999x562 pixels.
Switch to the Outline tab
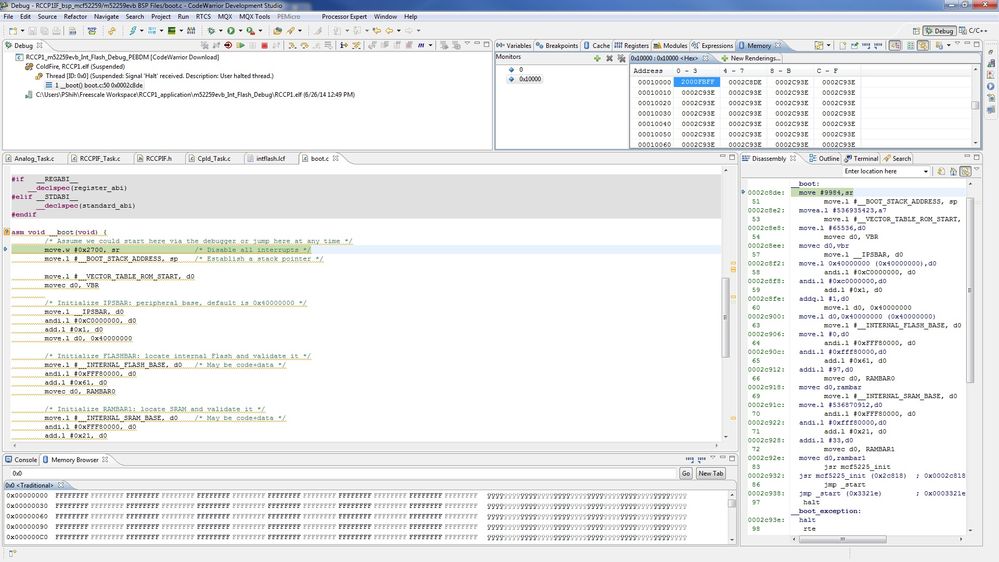tap(823, 158)
